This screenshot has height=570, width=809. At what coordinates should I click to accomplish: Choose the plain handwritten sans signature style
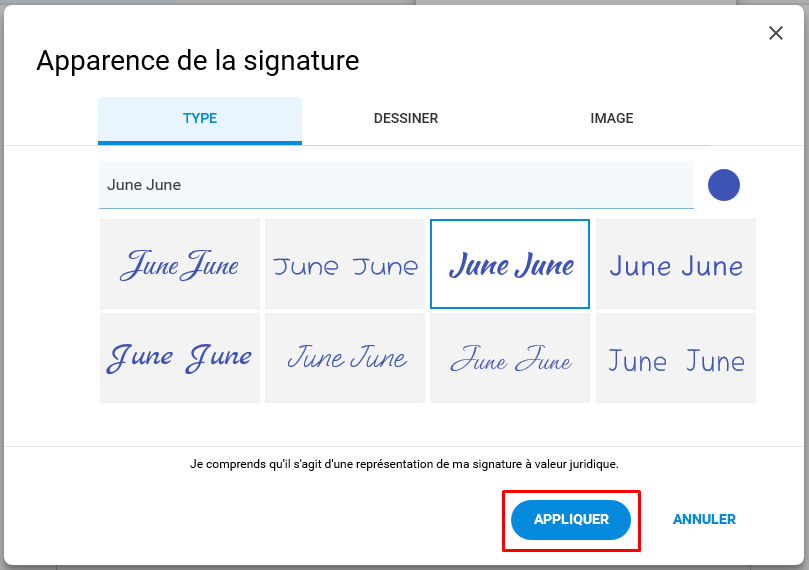pyautogui.click(x=676, y=264)
